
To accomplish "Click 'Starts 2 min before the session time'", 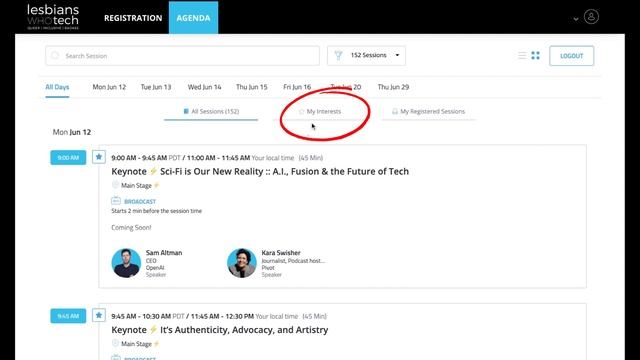I will pos(157,211).
